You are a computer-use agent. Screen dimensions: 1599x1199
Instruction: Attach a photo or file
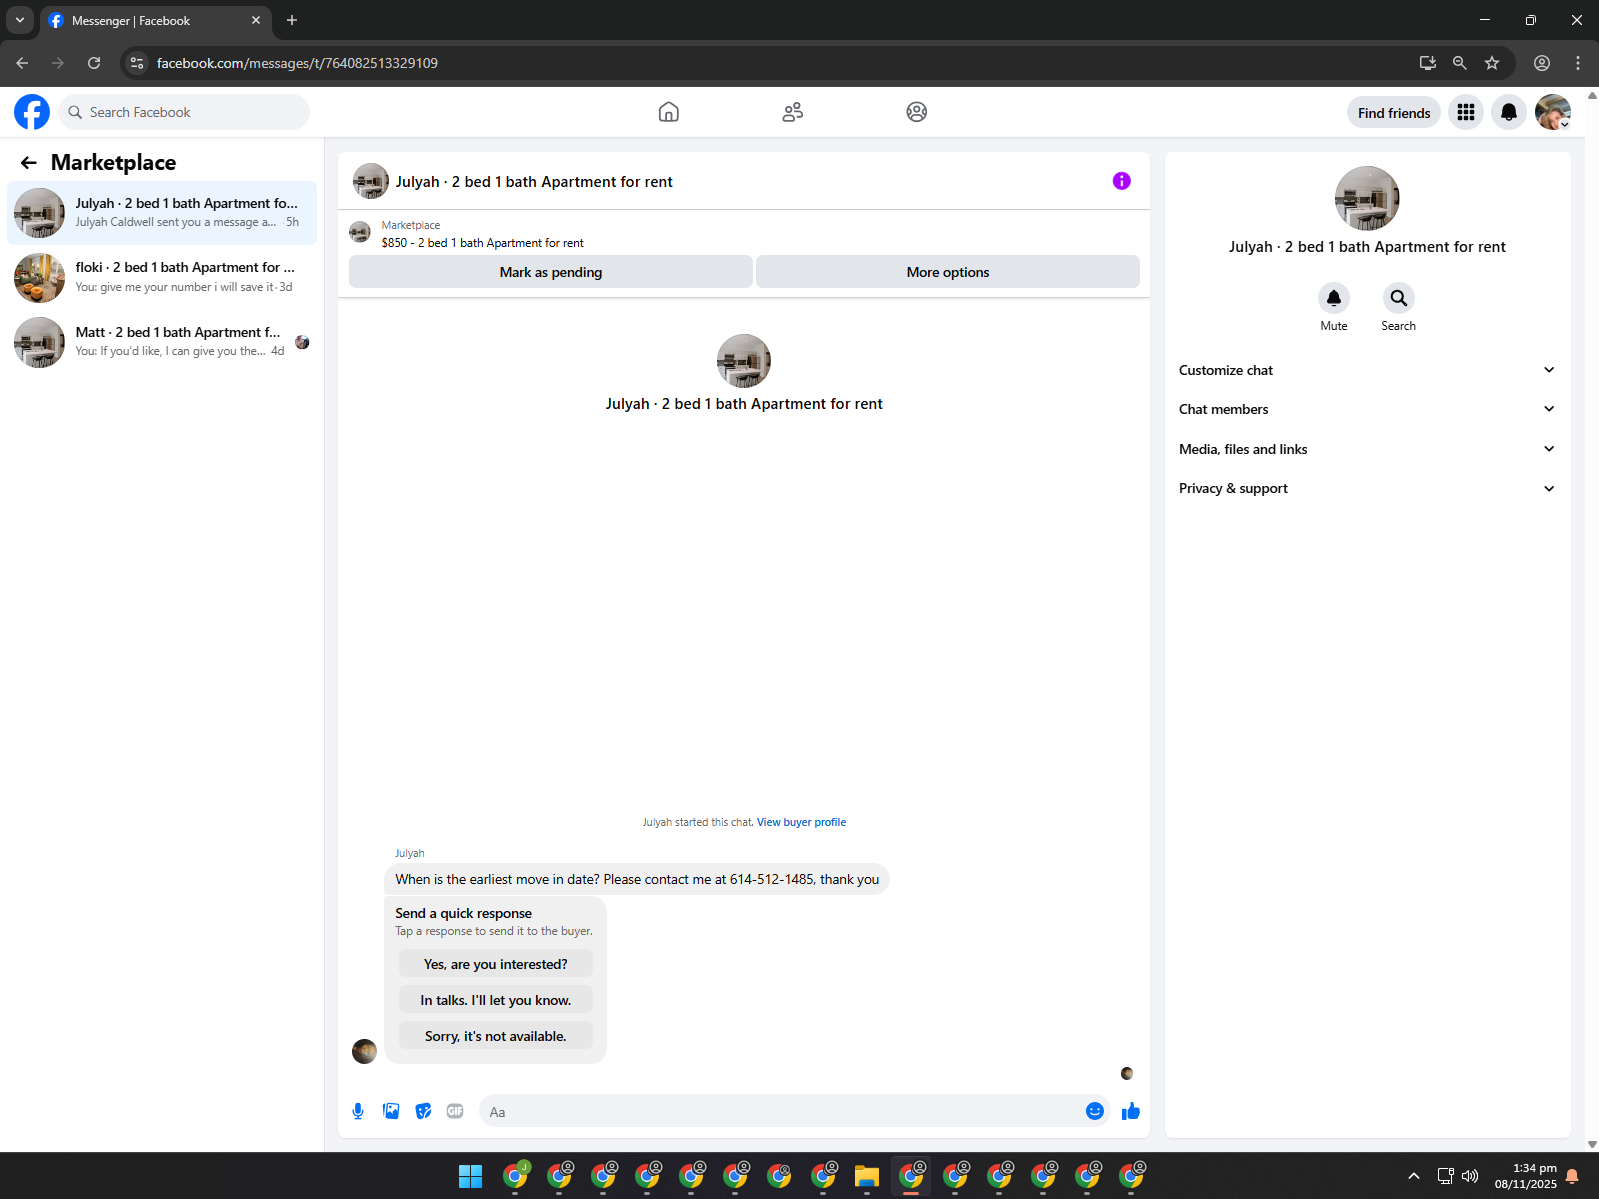point(391,1111)
